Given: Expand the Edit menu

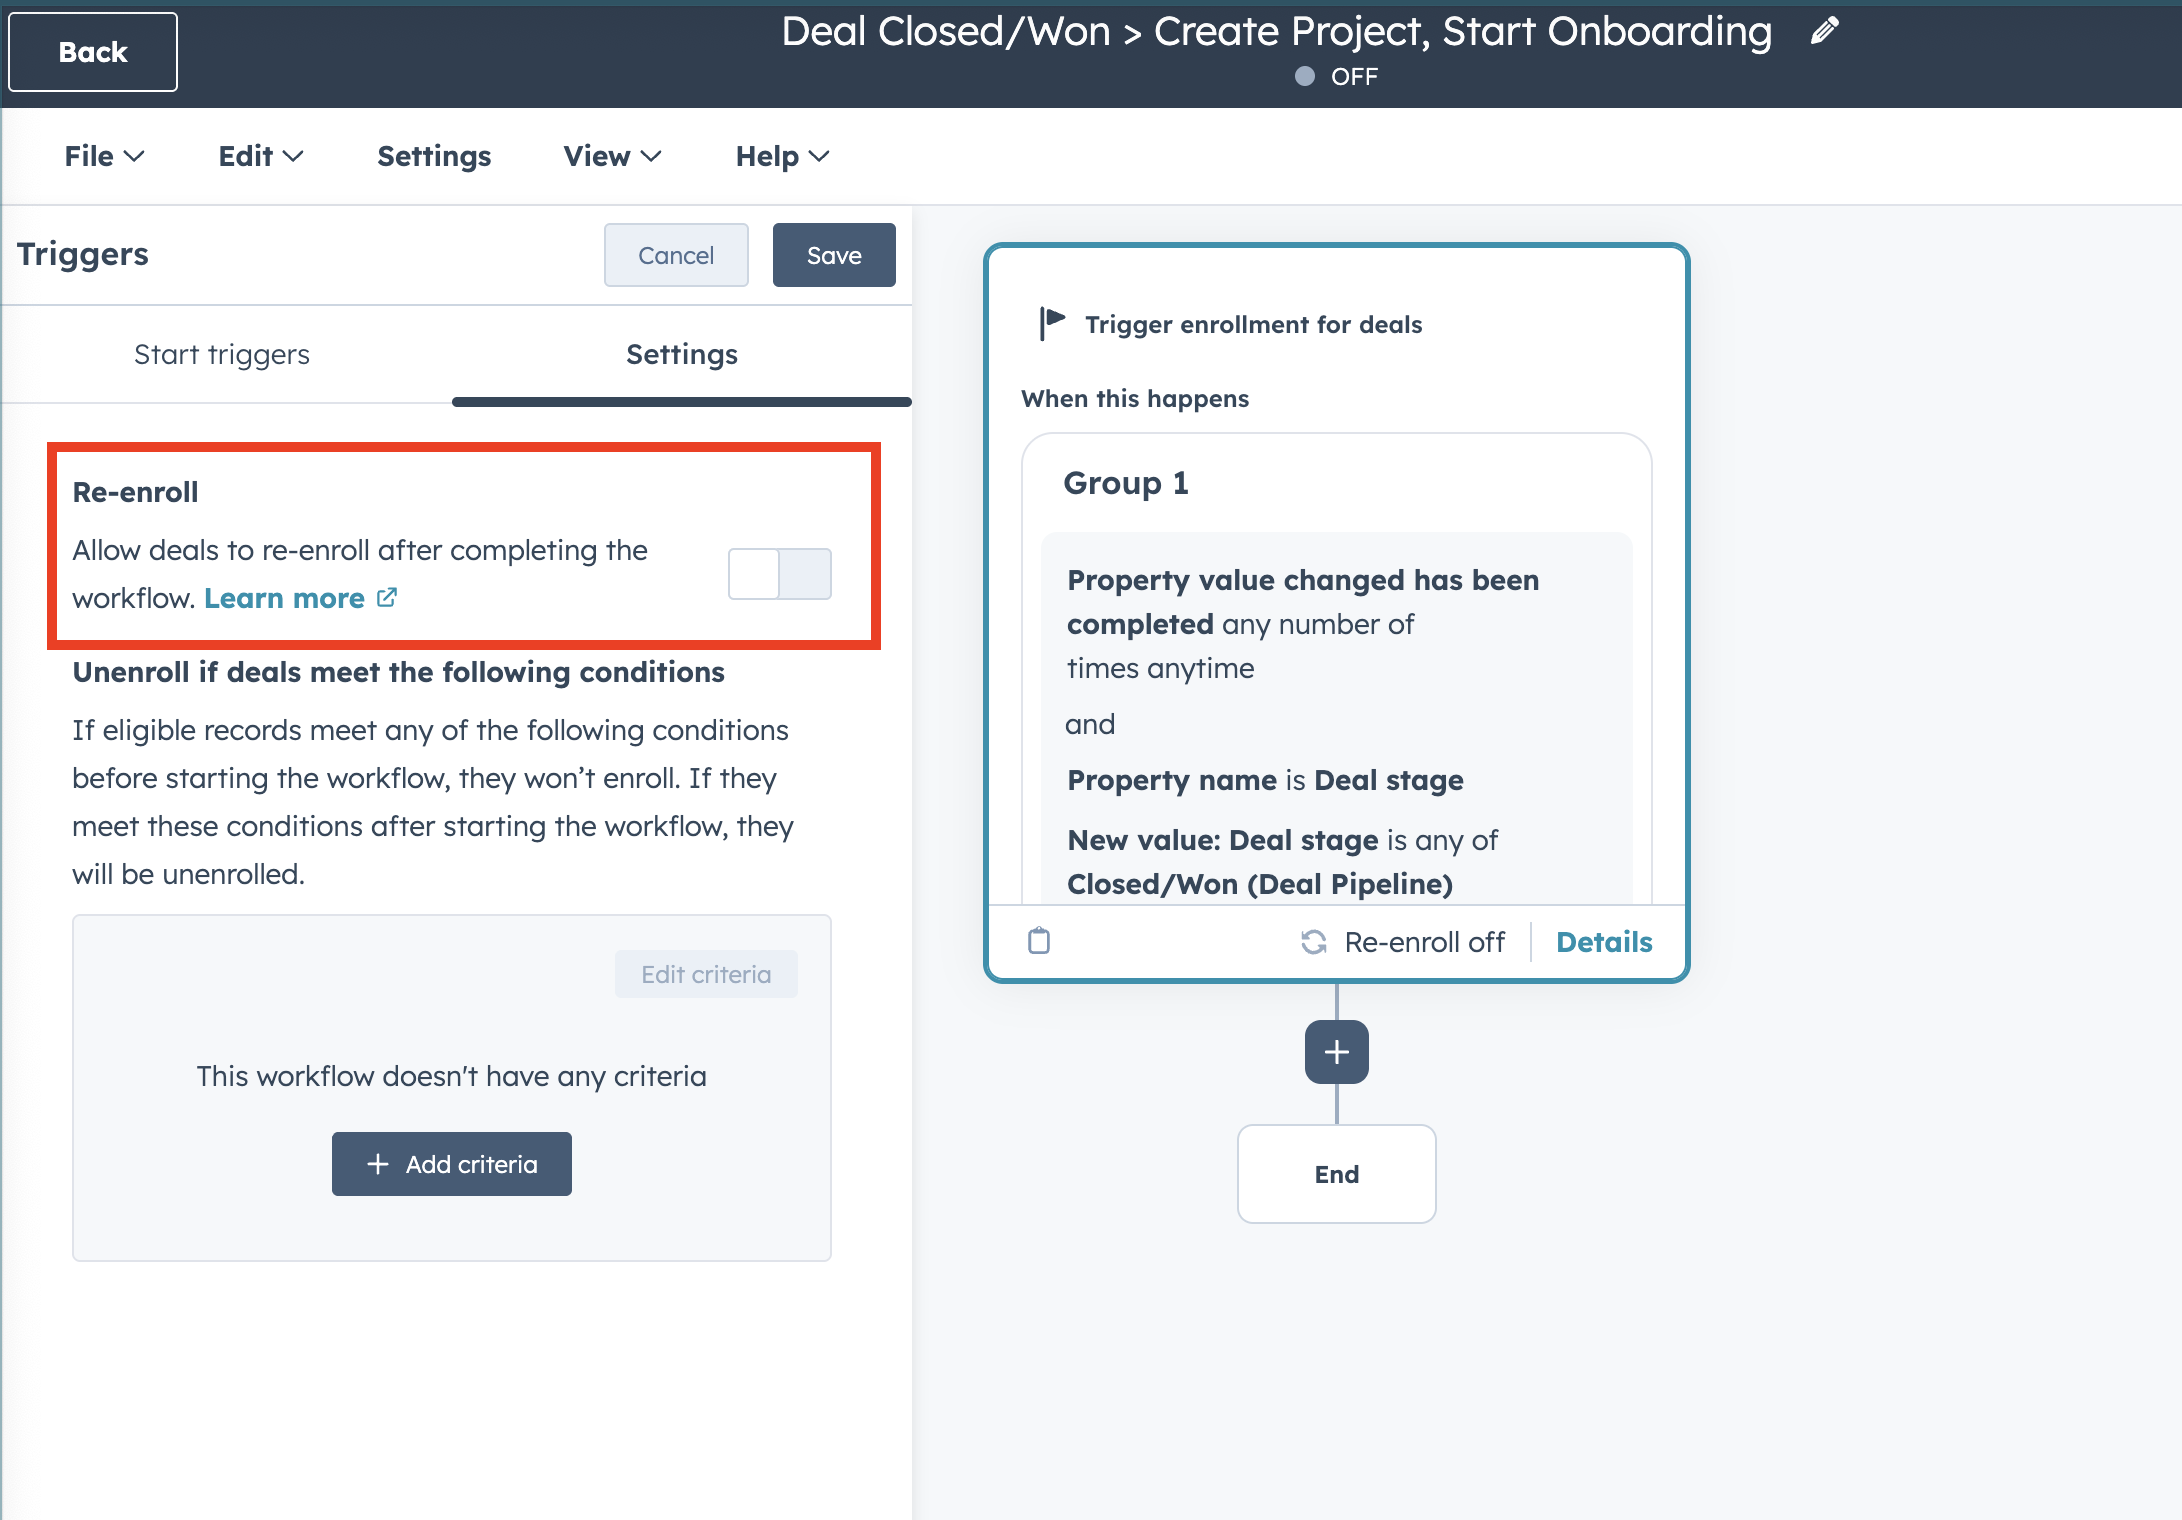Looking at the screenshot, I should (x=260, y=156).
